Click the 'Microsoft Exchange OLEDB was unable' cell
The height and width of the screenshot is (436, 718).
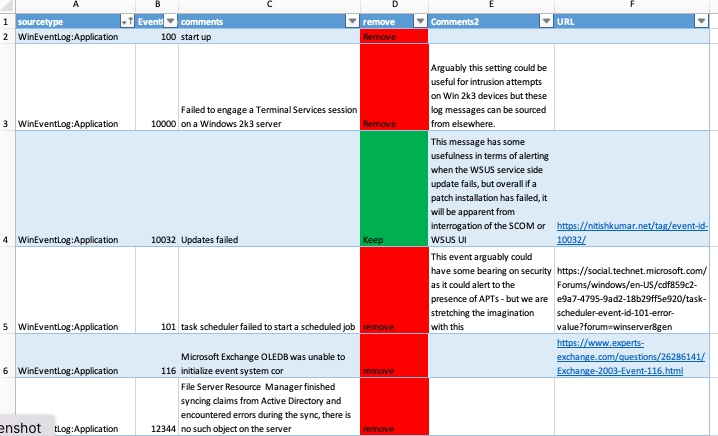[269, 355]
